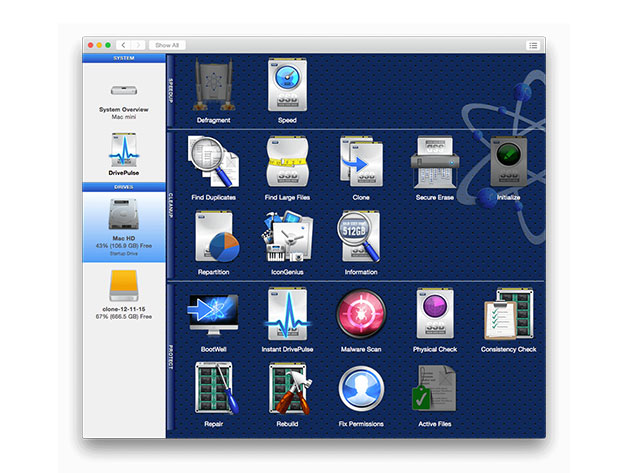Select the Mac HD startup drive
This screenshot has width=630, height=473.
pyautogui.click(x=124, y=227)
